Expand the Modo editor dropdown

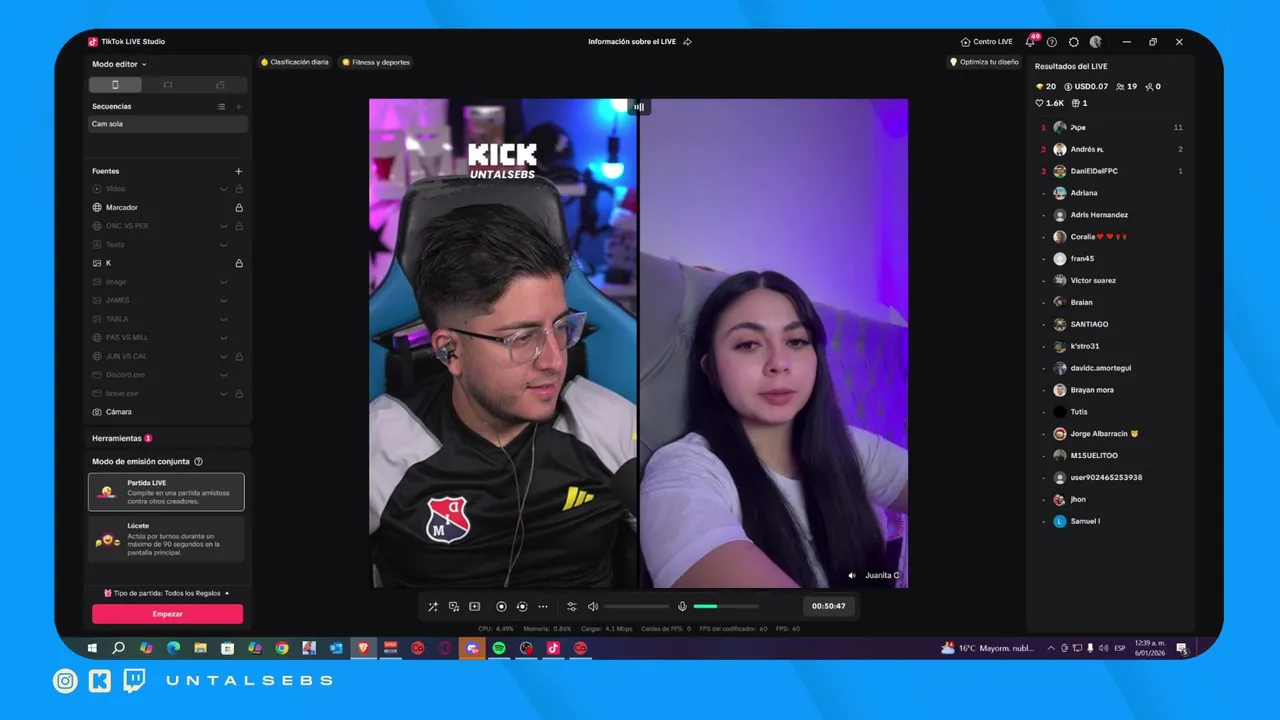click(x=119, y=64)
